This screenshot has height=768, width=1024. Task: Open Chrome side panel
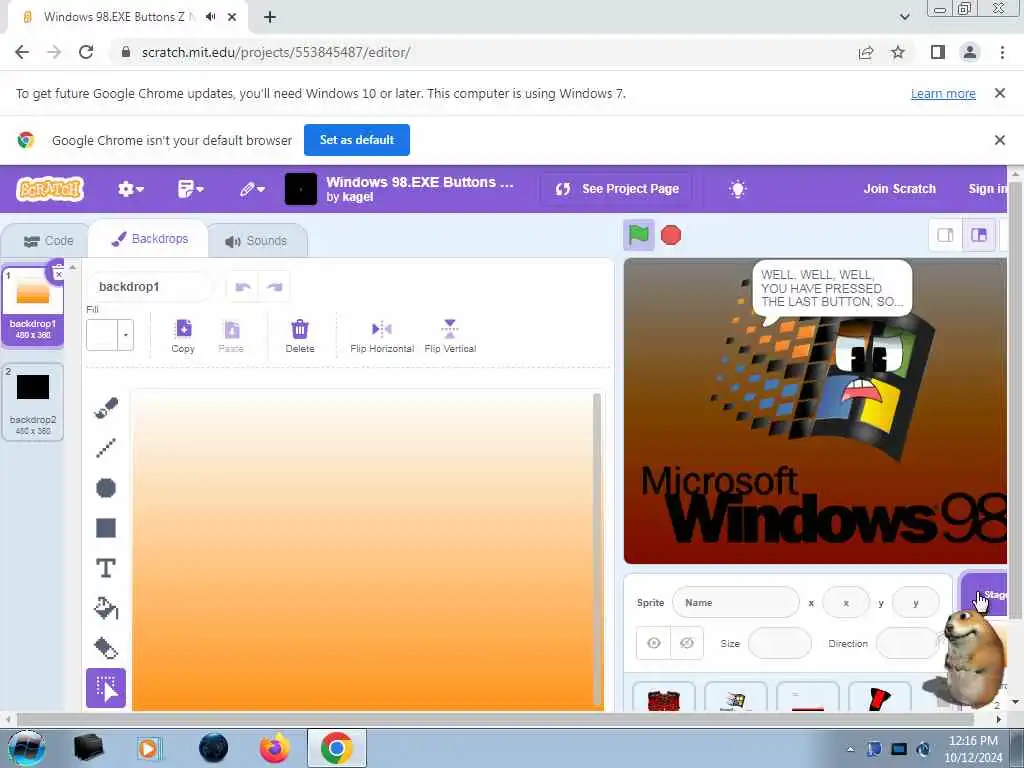[938, 52]
